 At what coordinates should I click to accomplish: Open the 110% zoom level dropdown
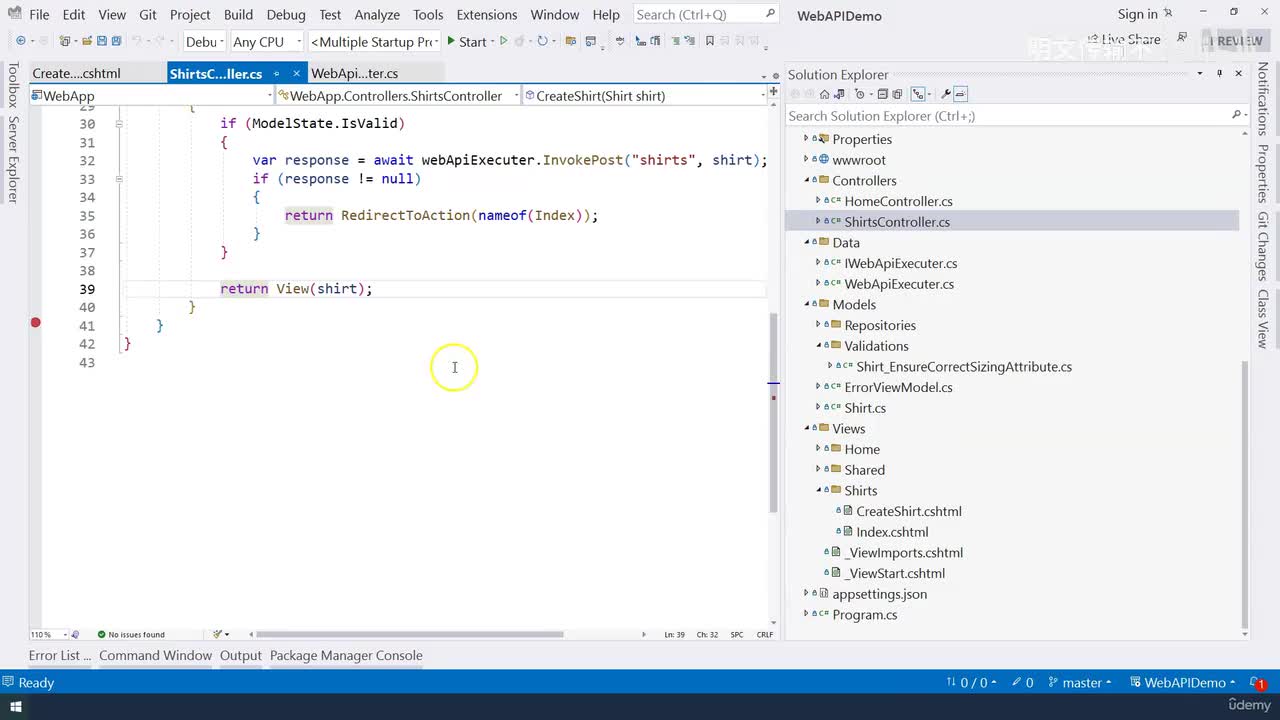coord(48,635)
